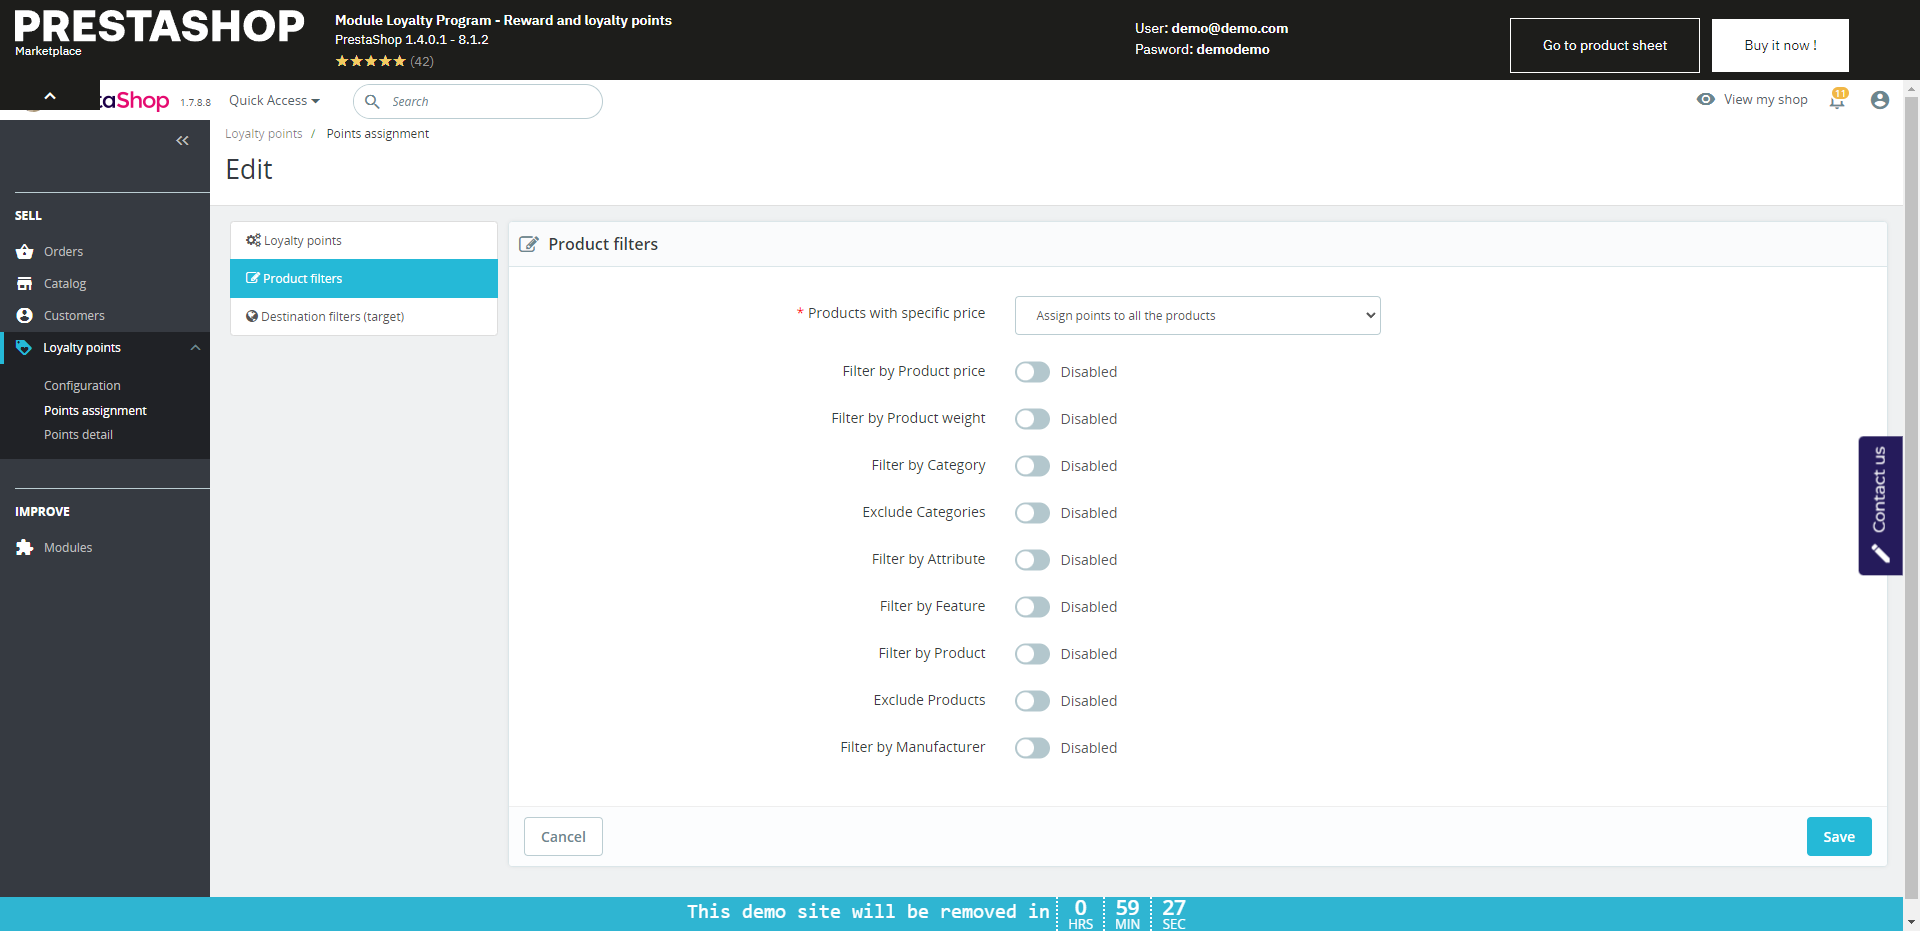1920x931 pixels.
Task: Click the search magnifier icon
Action: [372, 102]
